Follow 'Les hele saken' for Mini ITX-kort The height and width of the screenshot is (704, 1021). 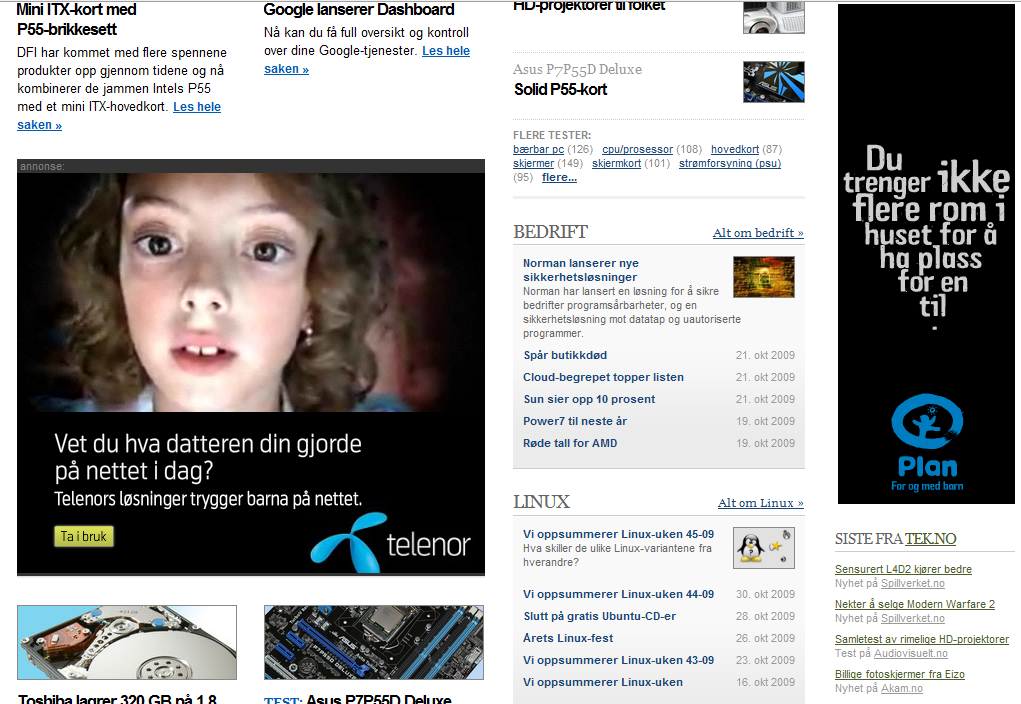point(119,116)
